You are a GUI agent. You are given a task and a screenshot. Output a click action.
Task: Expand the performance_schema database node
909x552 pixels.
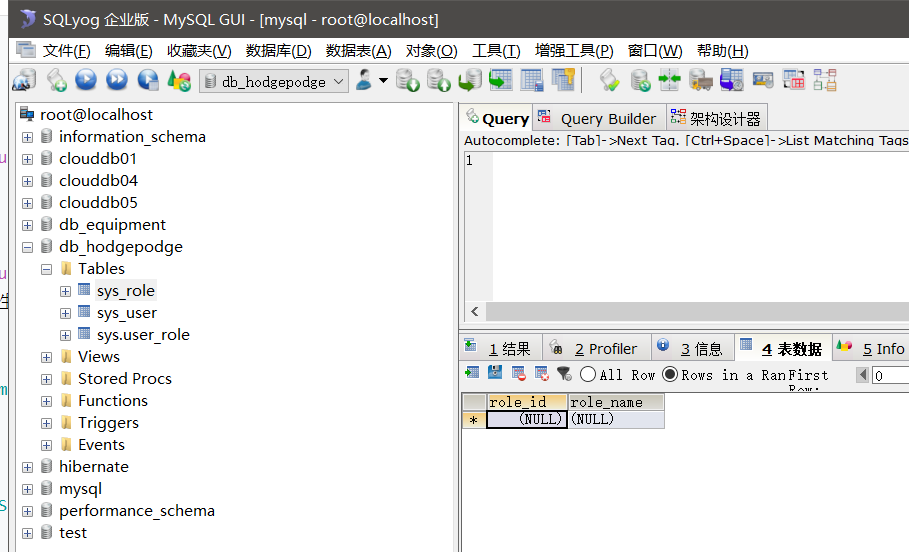[x=27, y=511]
